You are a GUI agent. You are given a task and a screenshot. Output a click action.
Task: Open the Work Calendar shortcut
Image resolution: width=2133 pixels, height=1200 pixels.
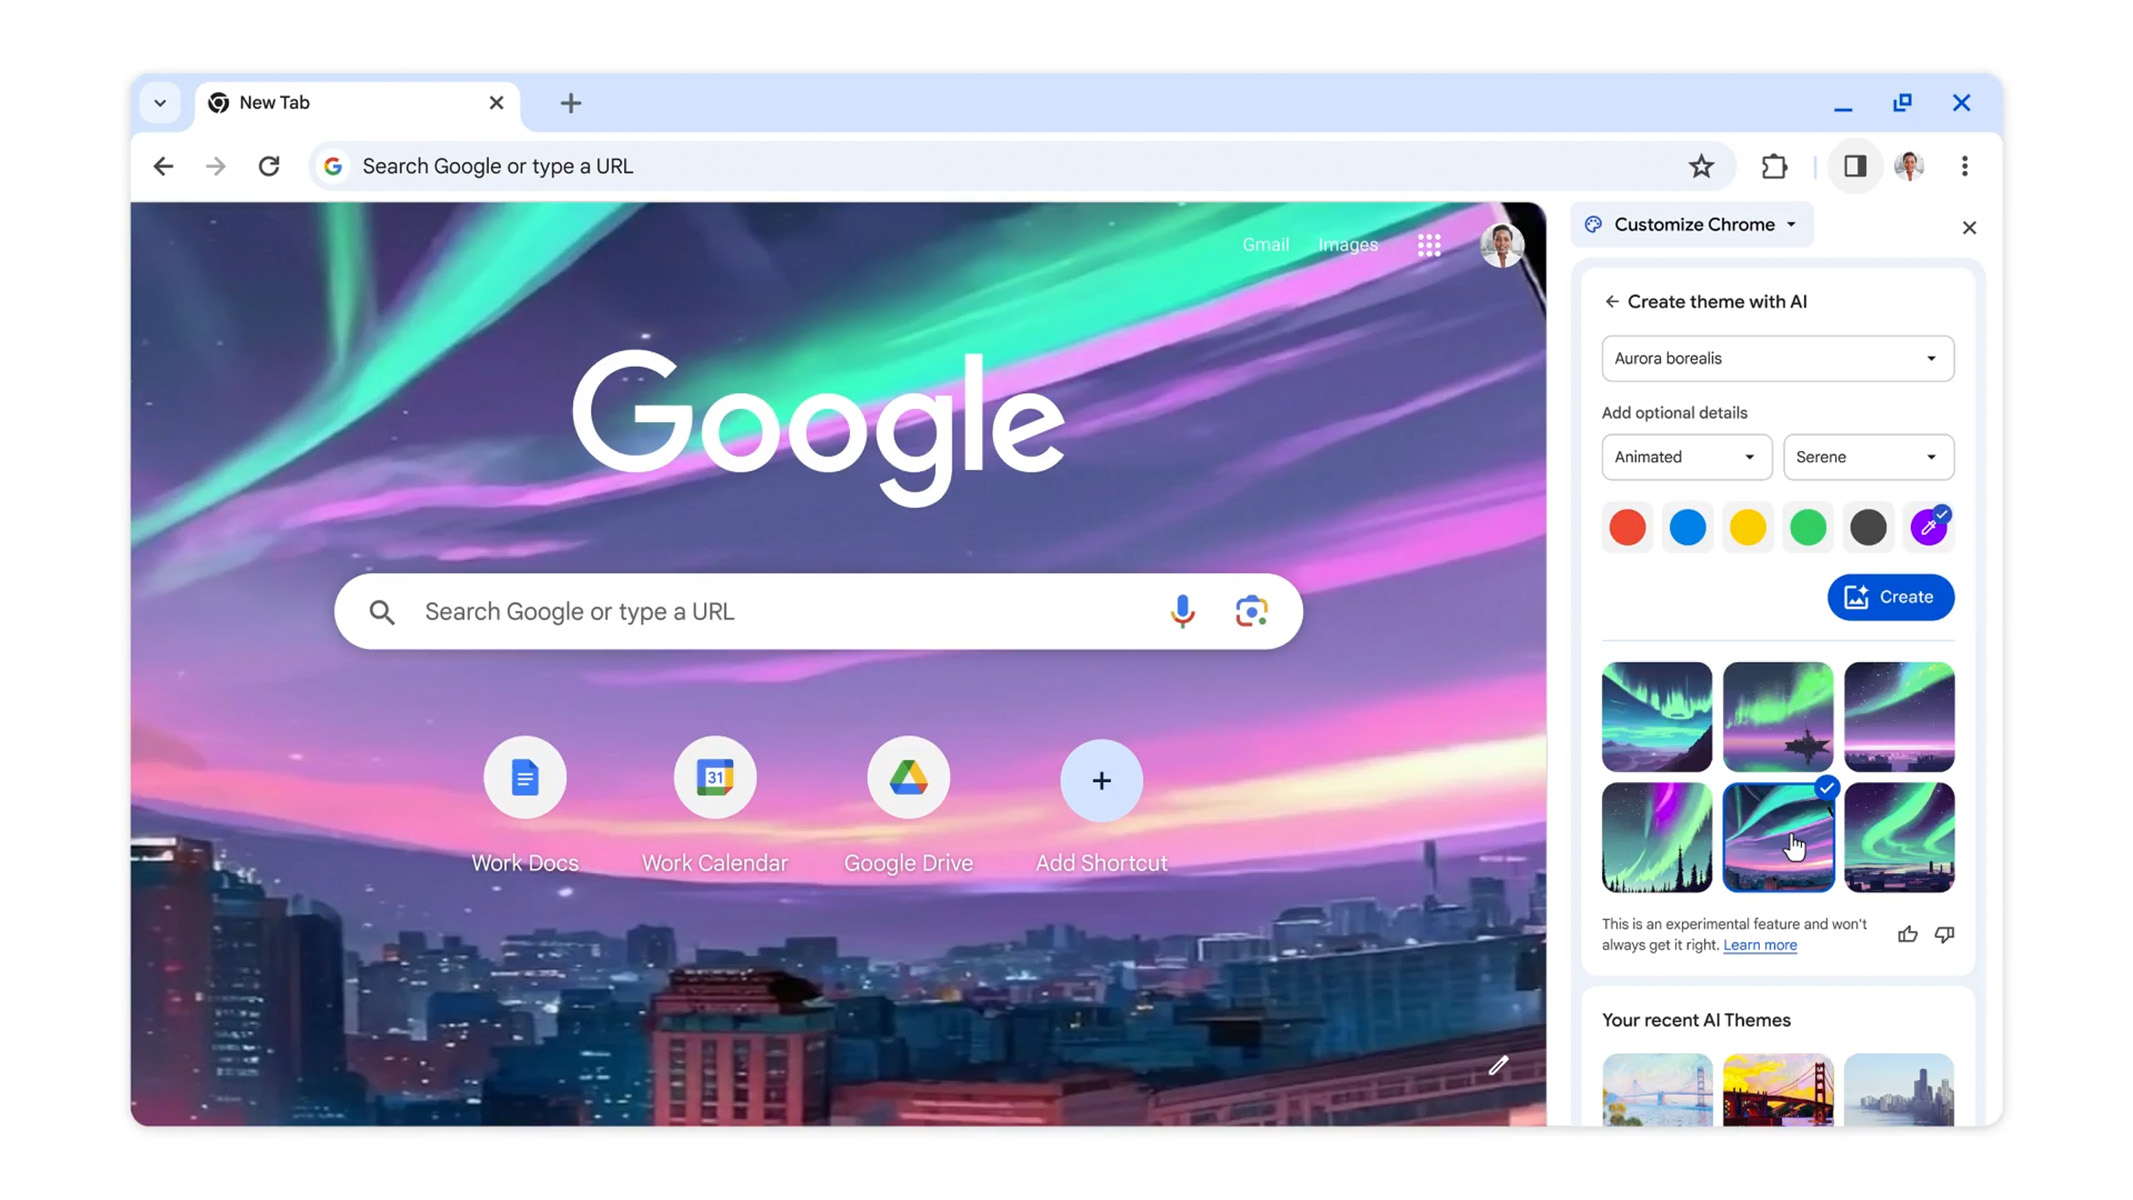tap(714, 778)
